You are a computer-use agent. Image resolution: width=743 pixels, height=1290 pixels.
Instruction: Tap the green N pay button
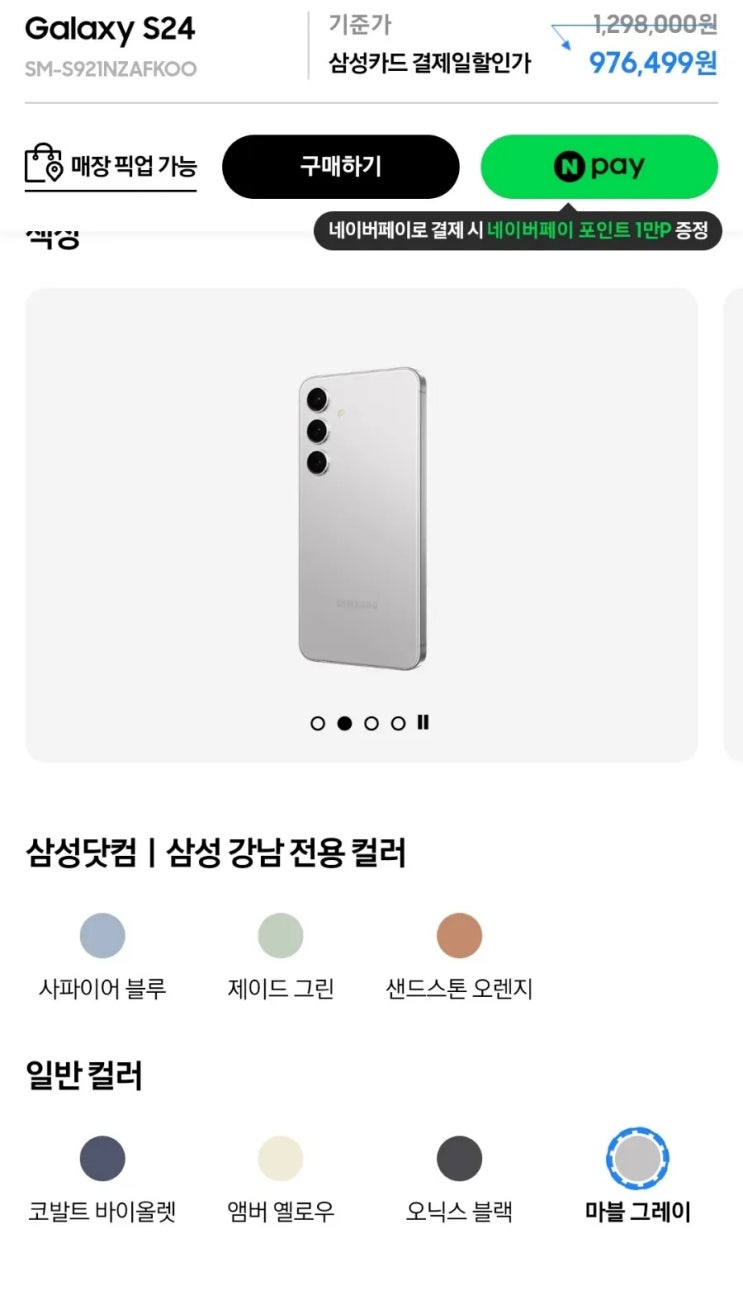tap(599, 167)
